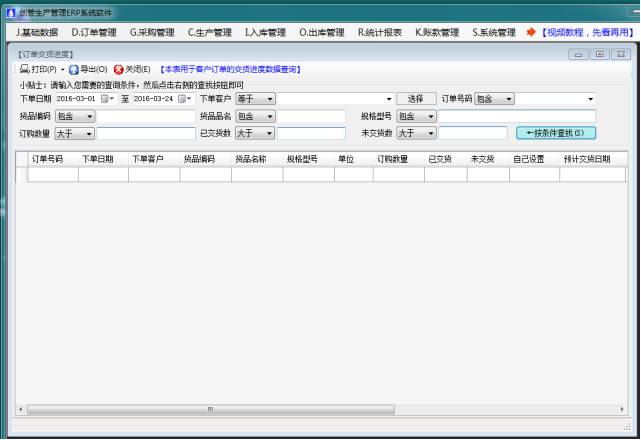
Task: Open the D.订单管理 menu
Action: coord(94,32)
